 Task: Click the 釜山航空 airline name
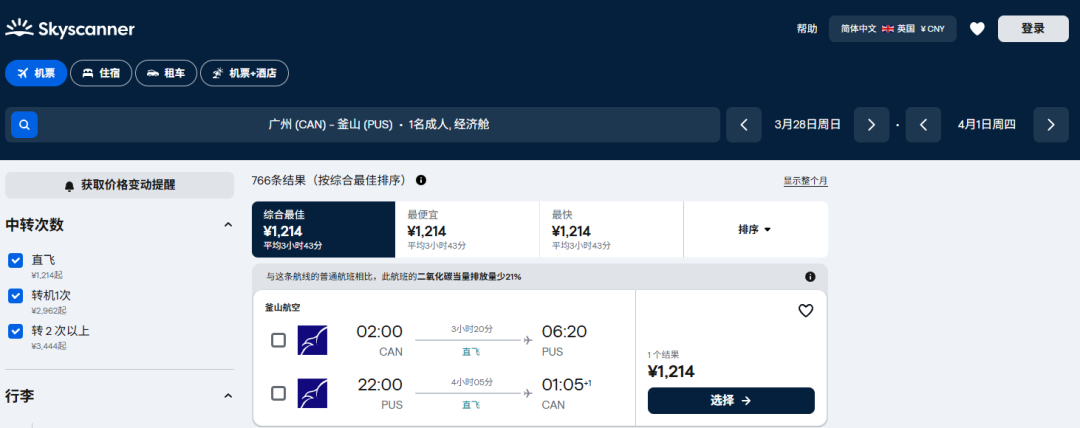[282, 308]
